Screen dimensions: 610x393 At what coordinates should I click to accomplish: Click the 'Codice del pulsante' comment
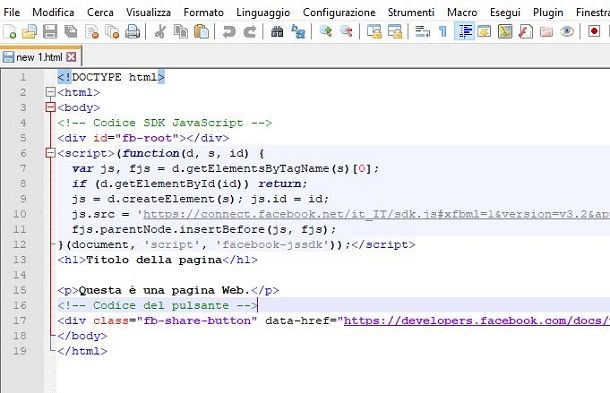158,305
